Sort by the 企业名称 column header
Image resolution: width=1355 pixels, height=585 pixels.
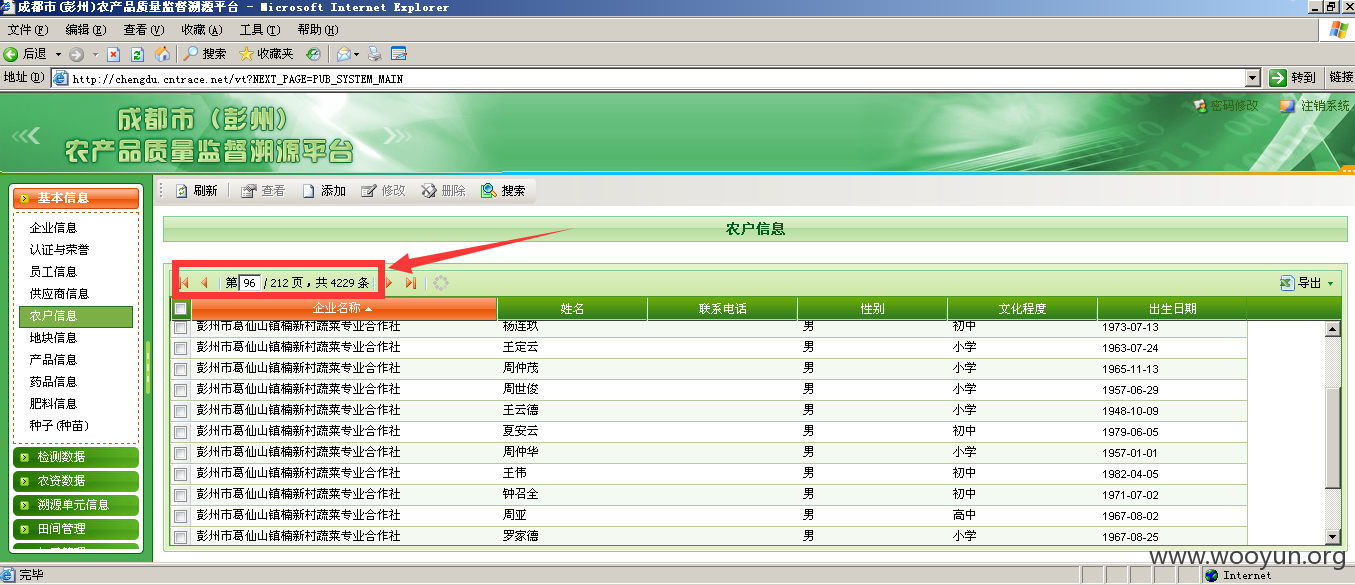pos(343,309)
